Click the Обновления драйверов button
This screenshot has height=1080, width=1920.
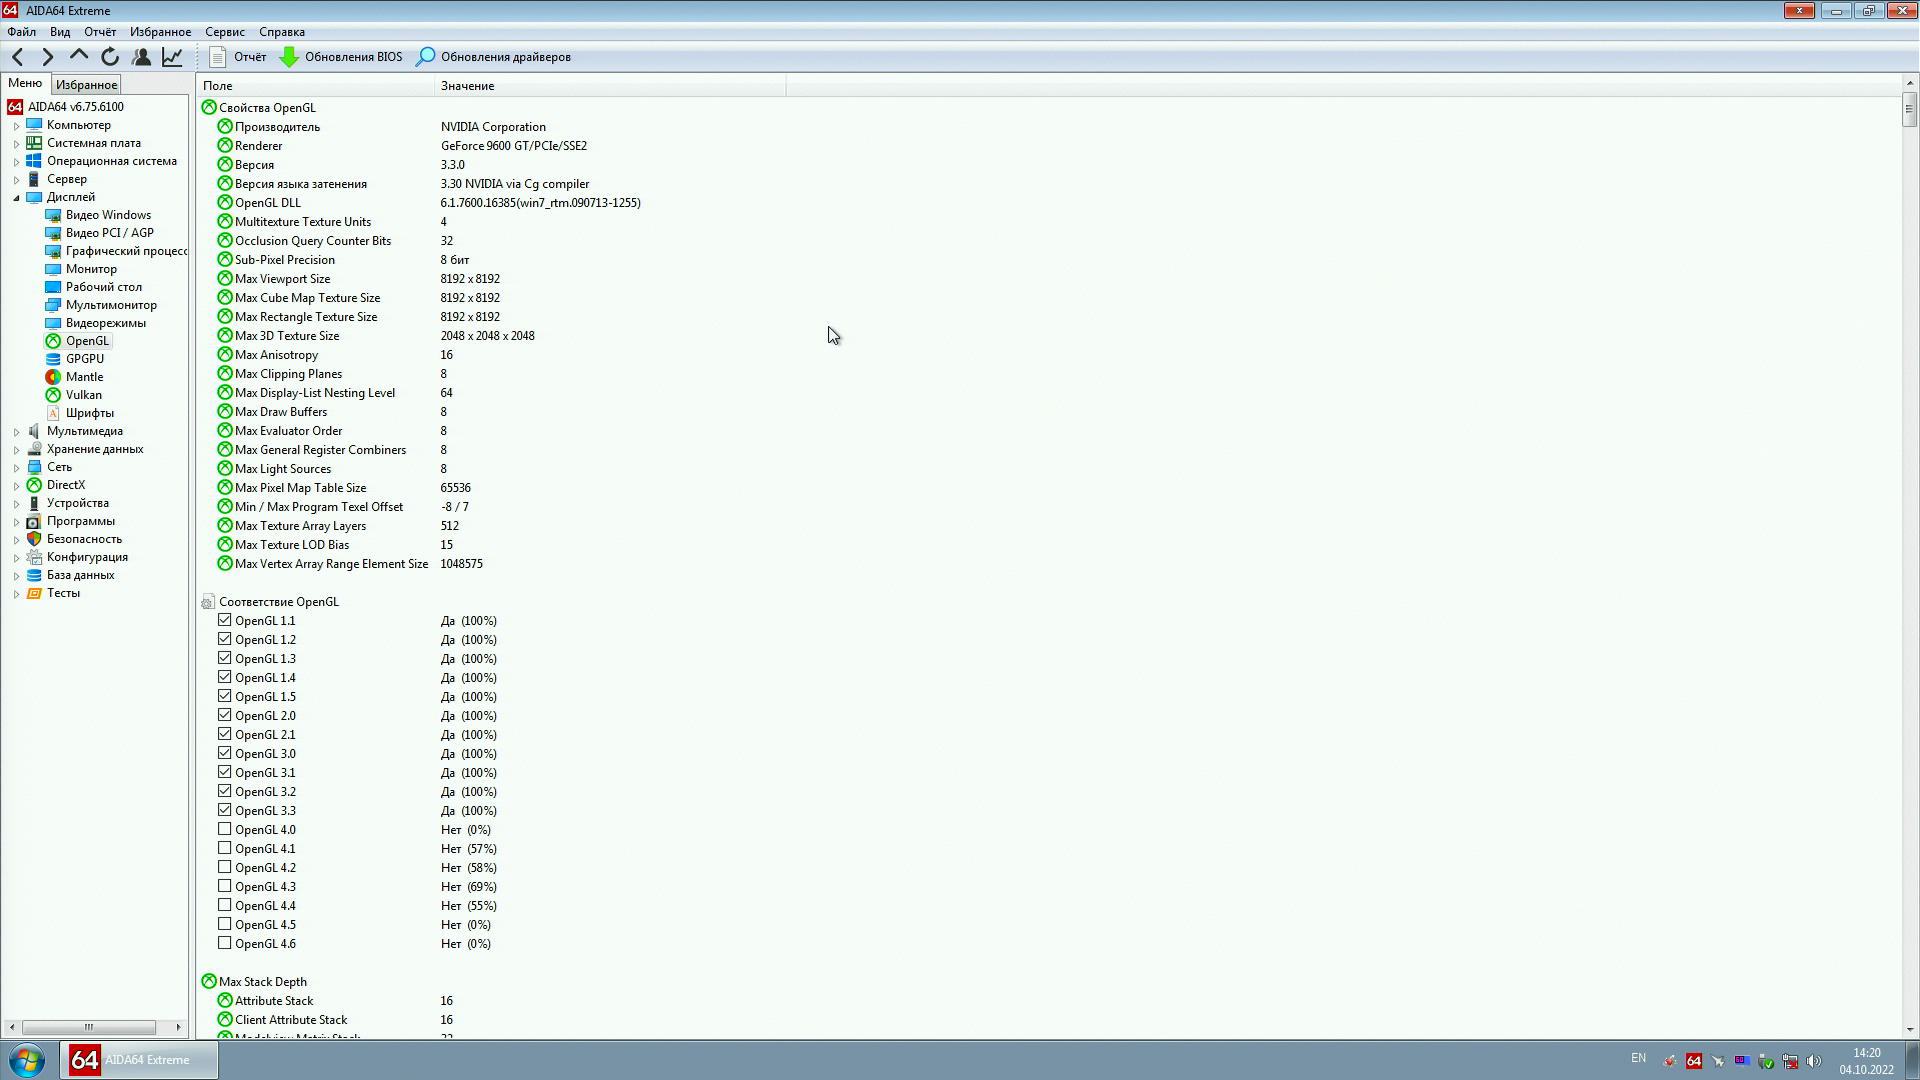pos(494,57)
